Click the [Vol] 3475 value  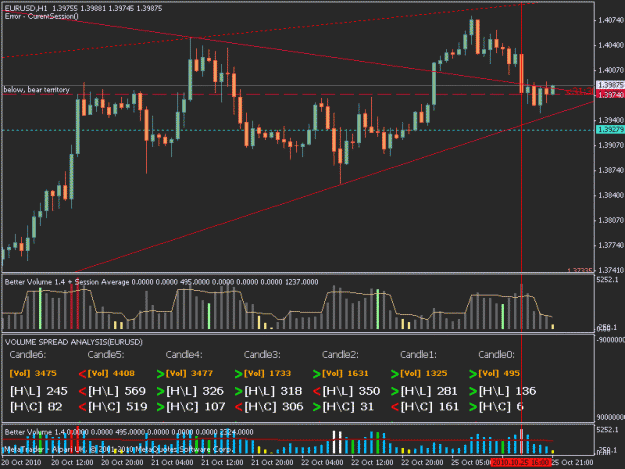(33, 374)
